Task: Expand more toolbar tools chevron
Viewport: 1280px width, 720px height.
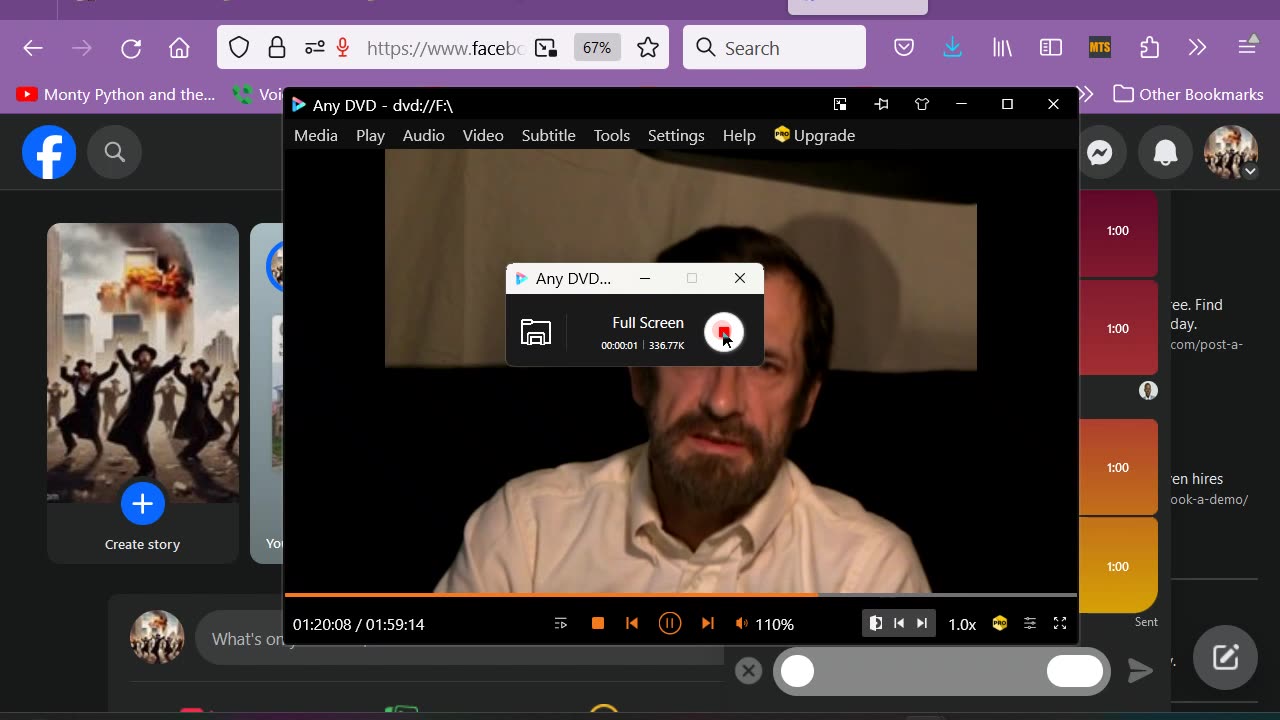Action: point(1198,48)
